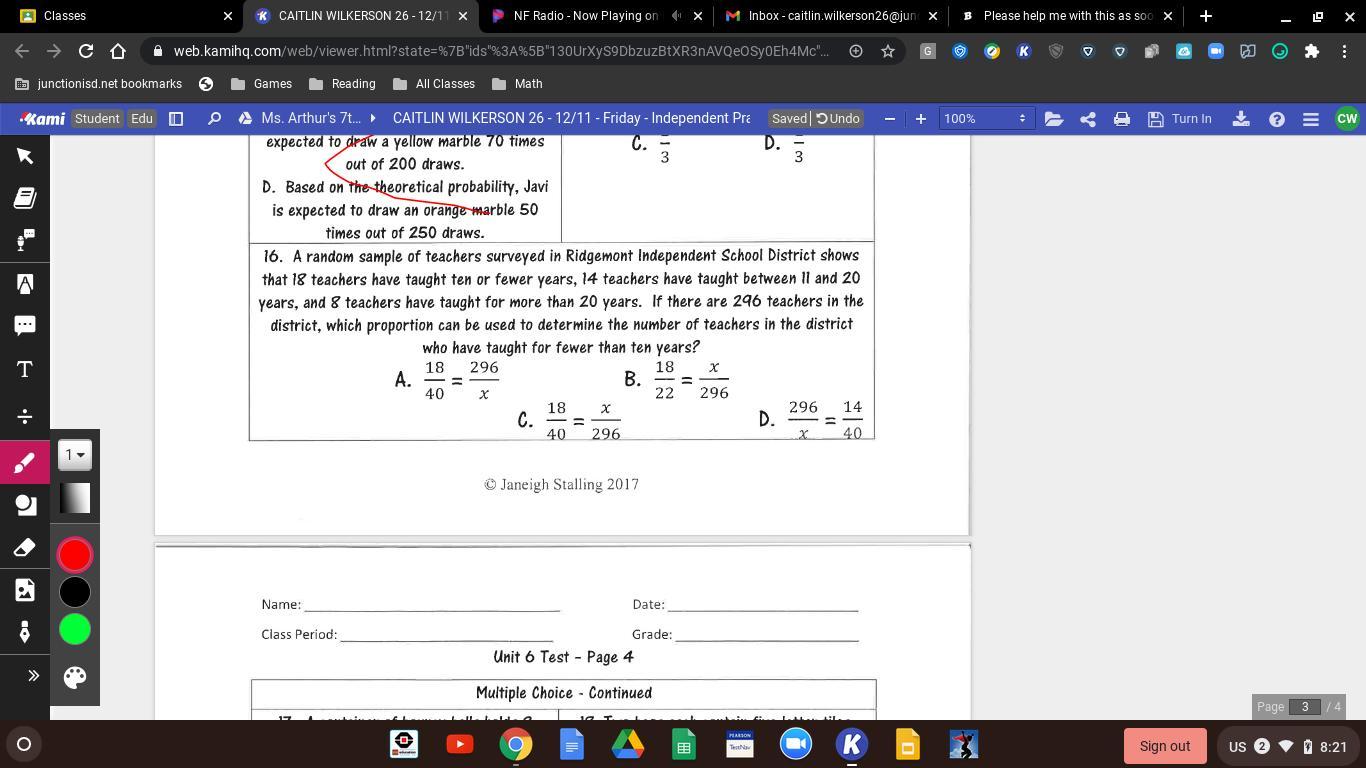Click the page number input field

point(1304,707)
